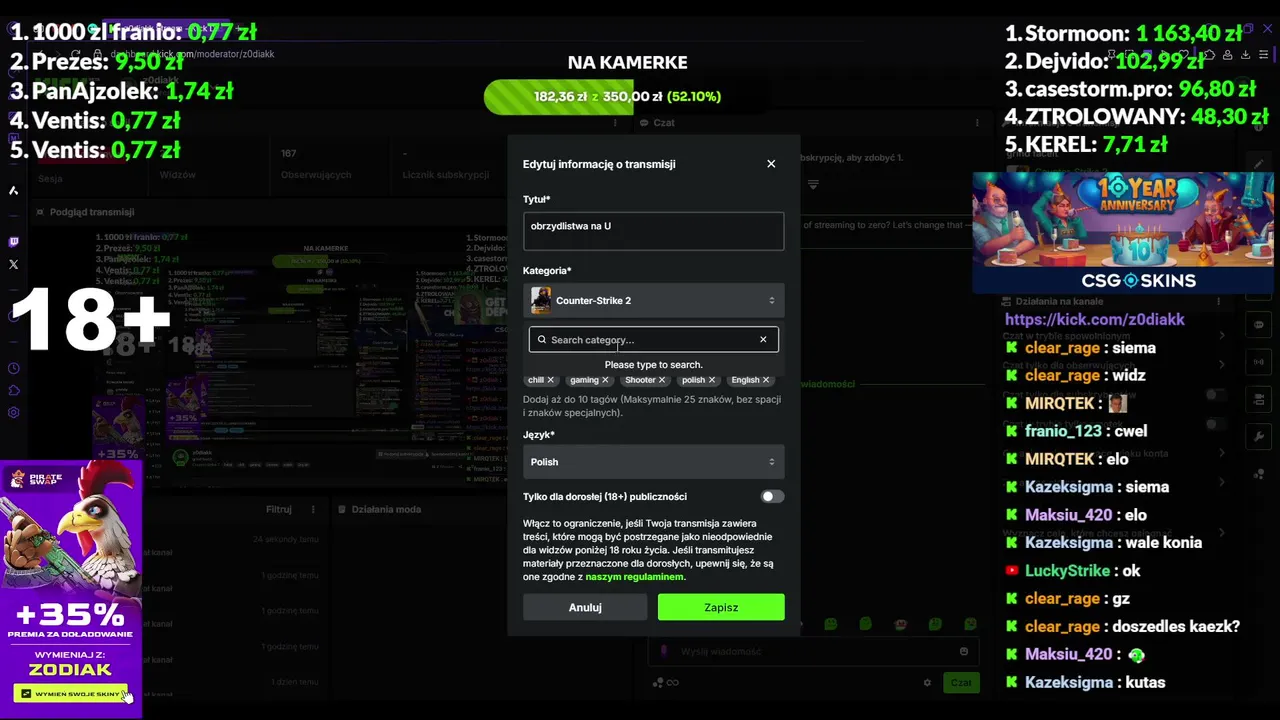Screen dimensions: 1280x720
Task: Click the clock history sidebar icon
Action: [14, 368]
